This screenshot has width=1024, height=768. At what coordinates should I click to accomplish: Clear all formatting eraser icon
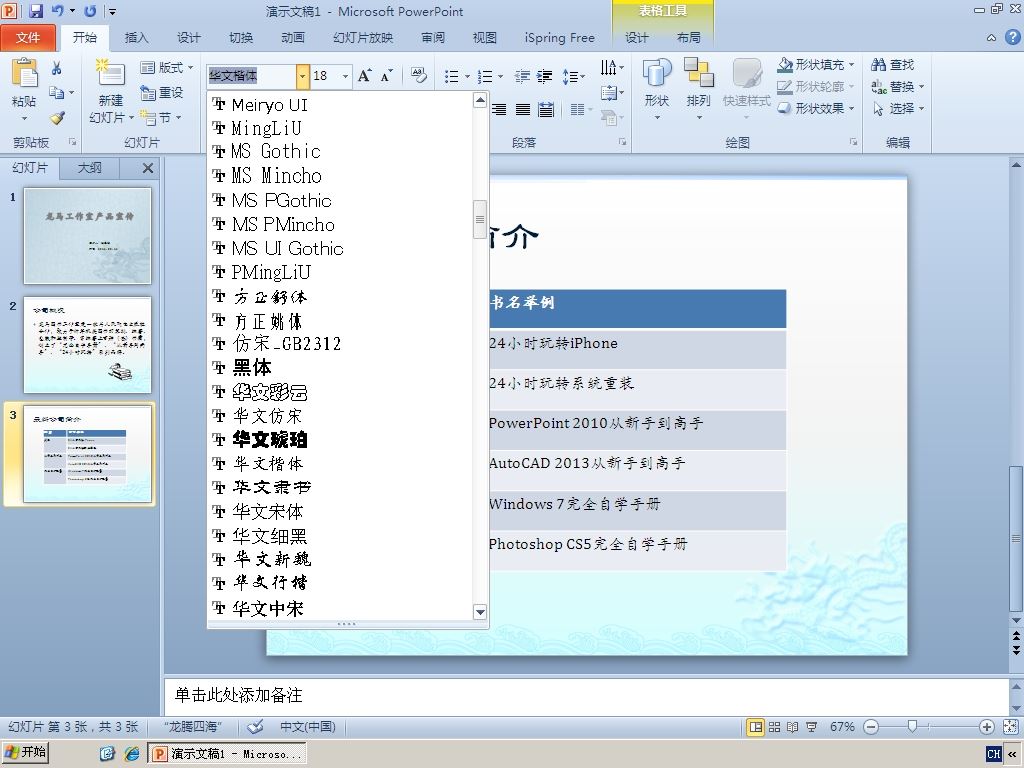tap(419, 76)
